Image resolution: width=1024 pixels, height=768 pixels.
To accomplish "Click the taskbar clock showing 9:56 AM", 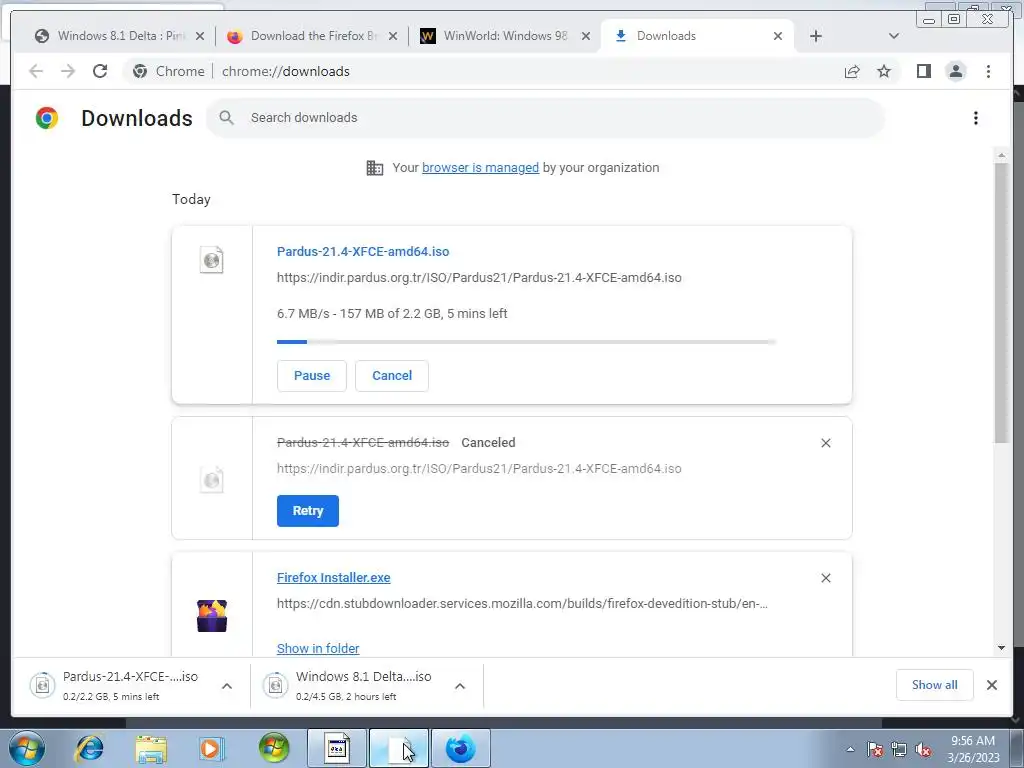I will [x=973, y=749].
